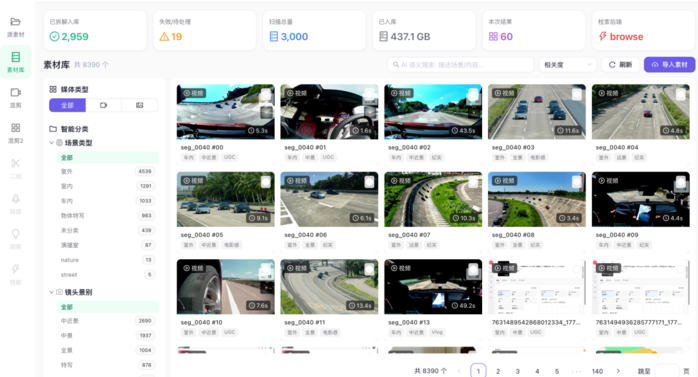Select the image-only media type tab
Image resolution: width=698 pixels, height=377 pixels.
pyautogui.click(x=139, y=105)
